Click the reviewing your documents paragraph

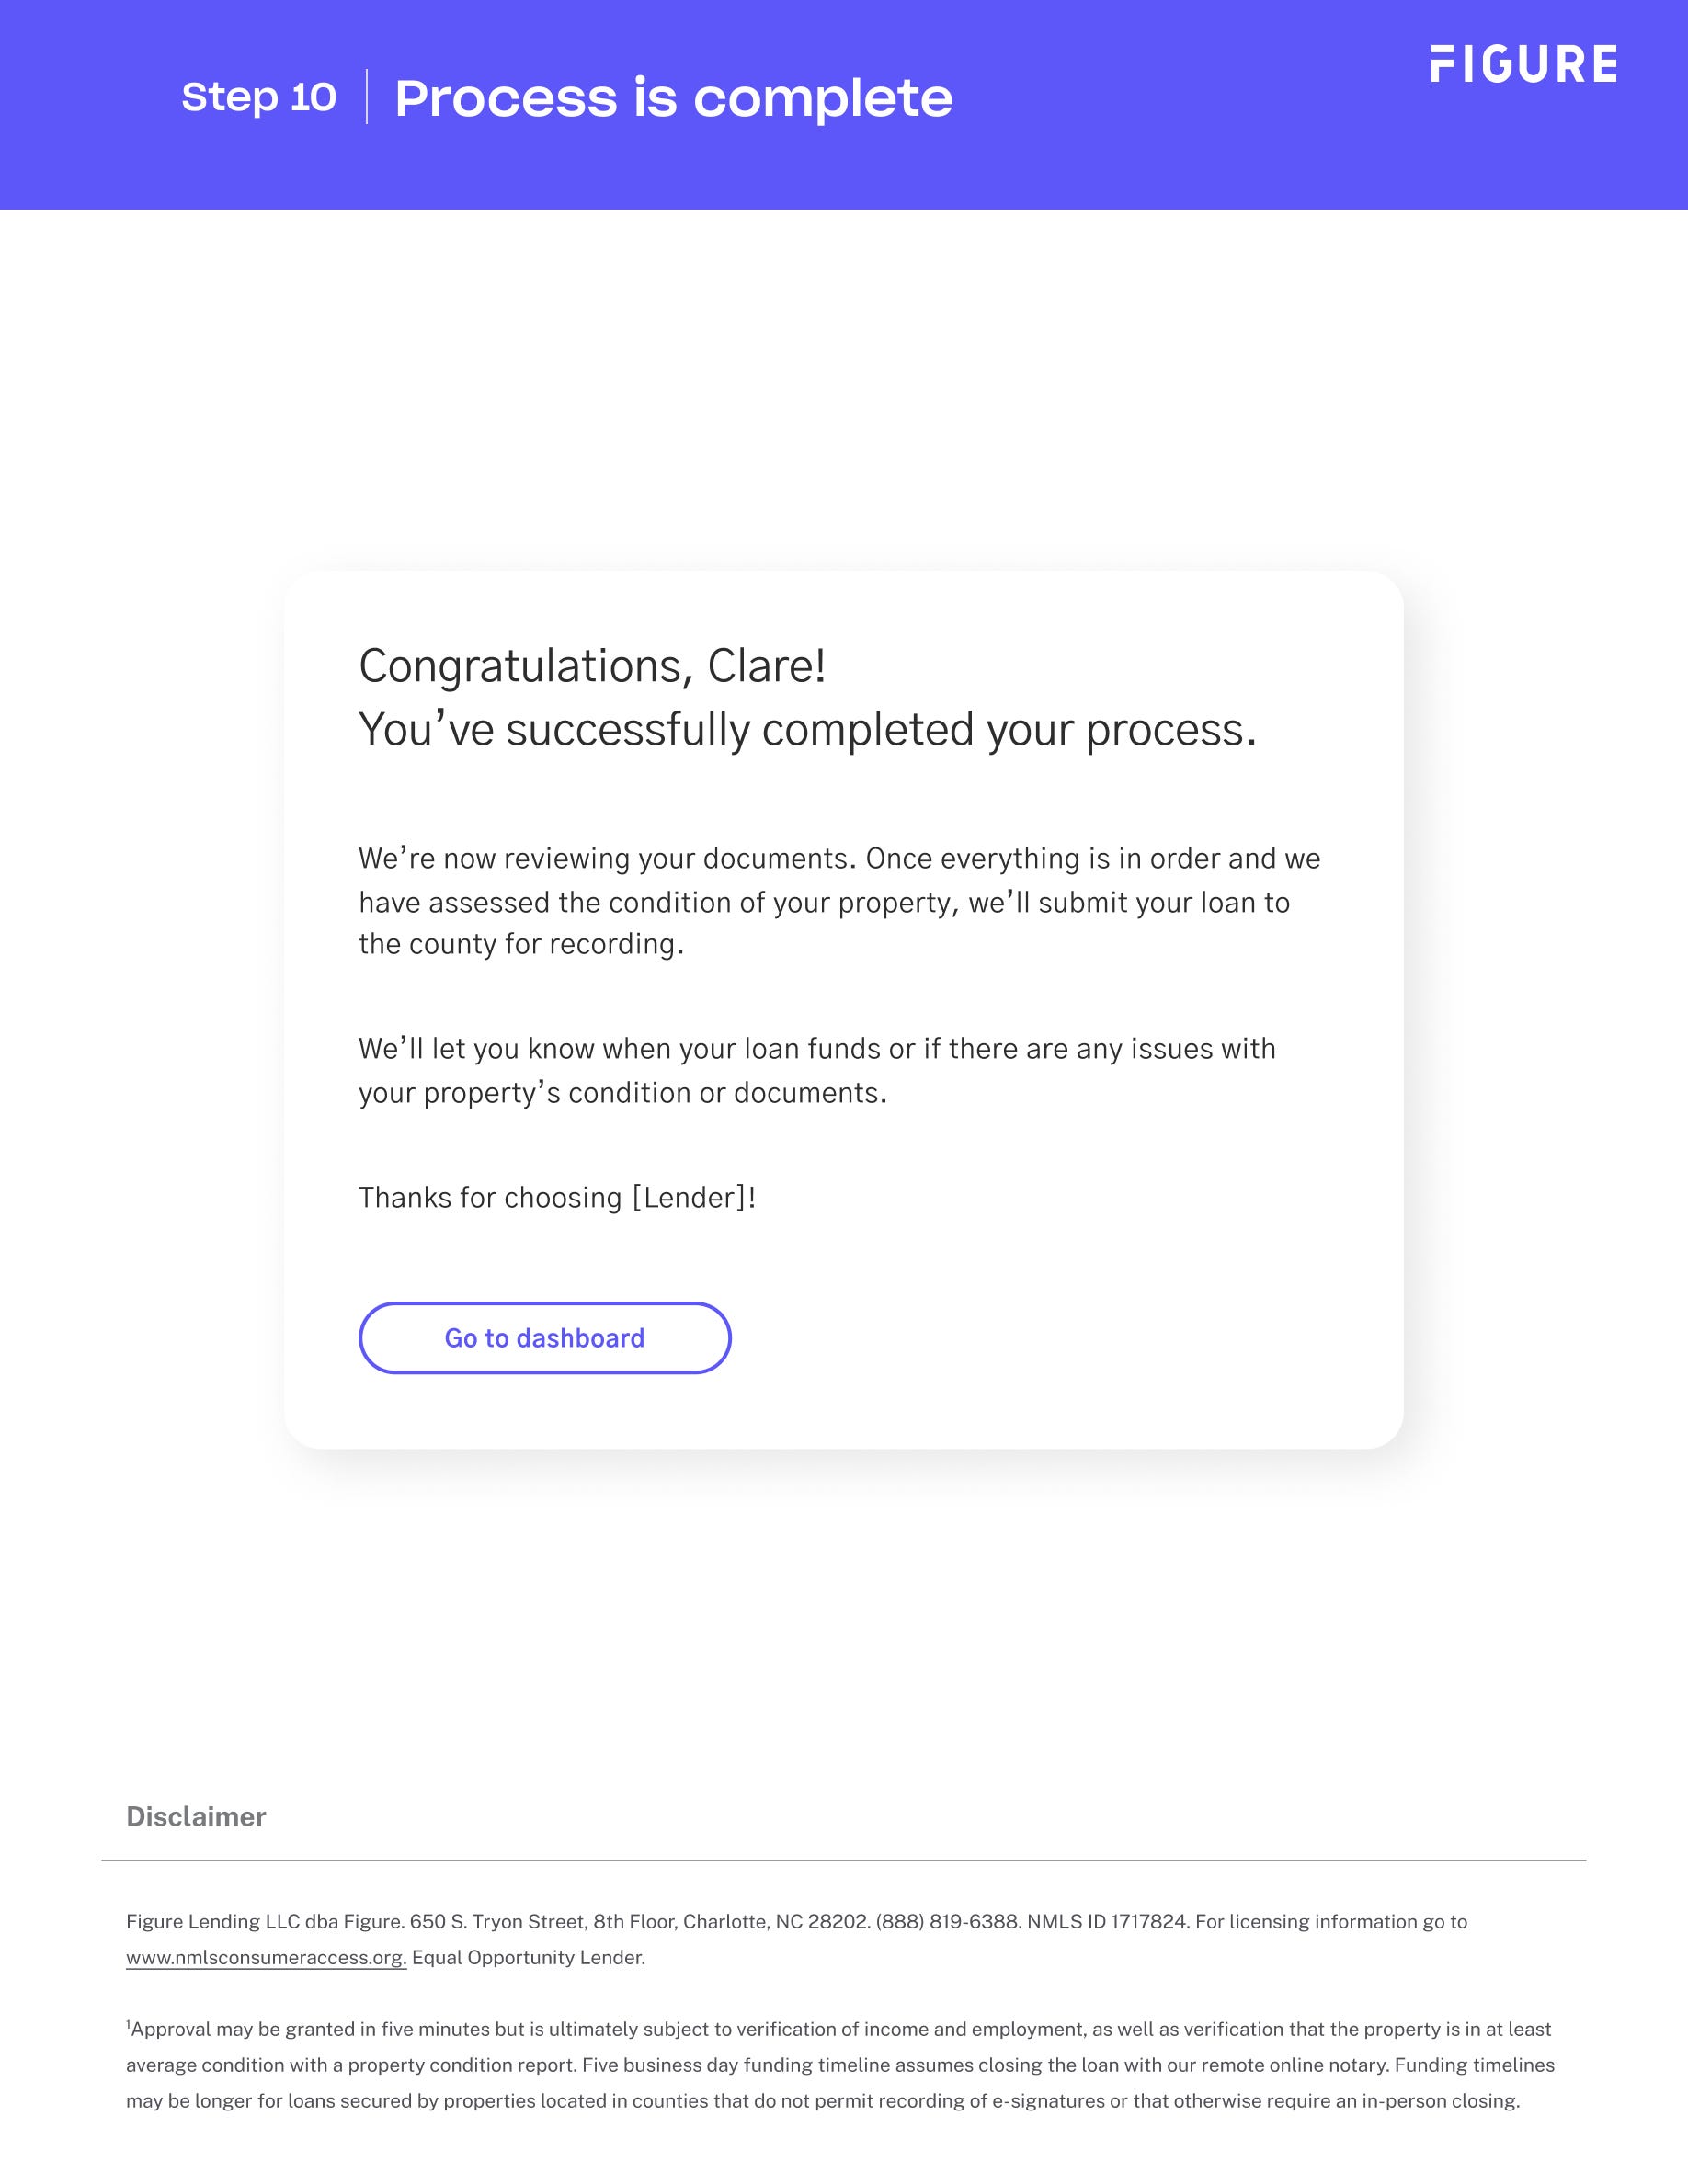coord(838,901)
